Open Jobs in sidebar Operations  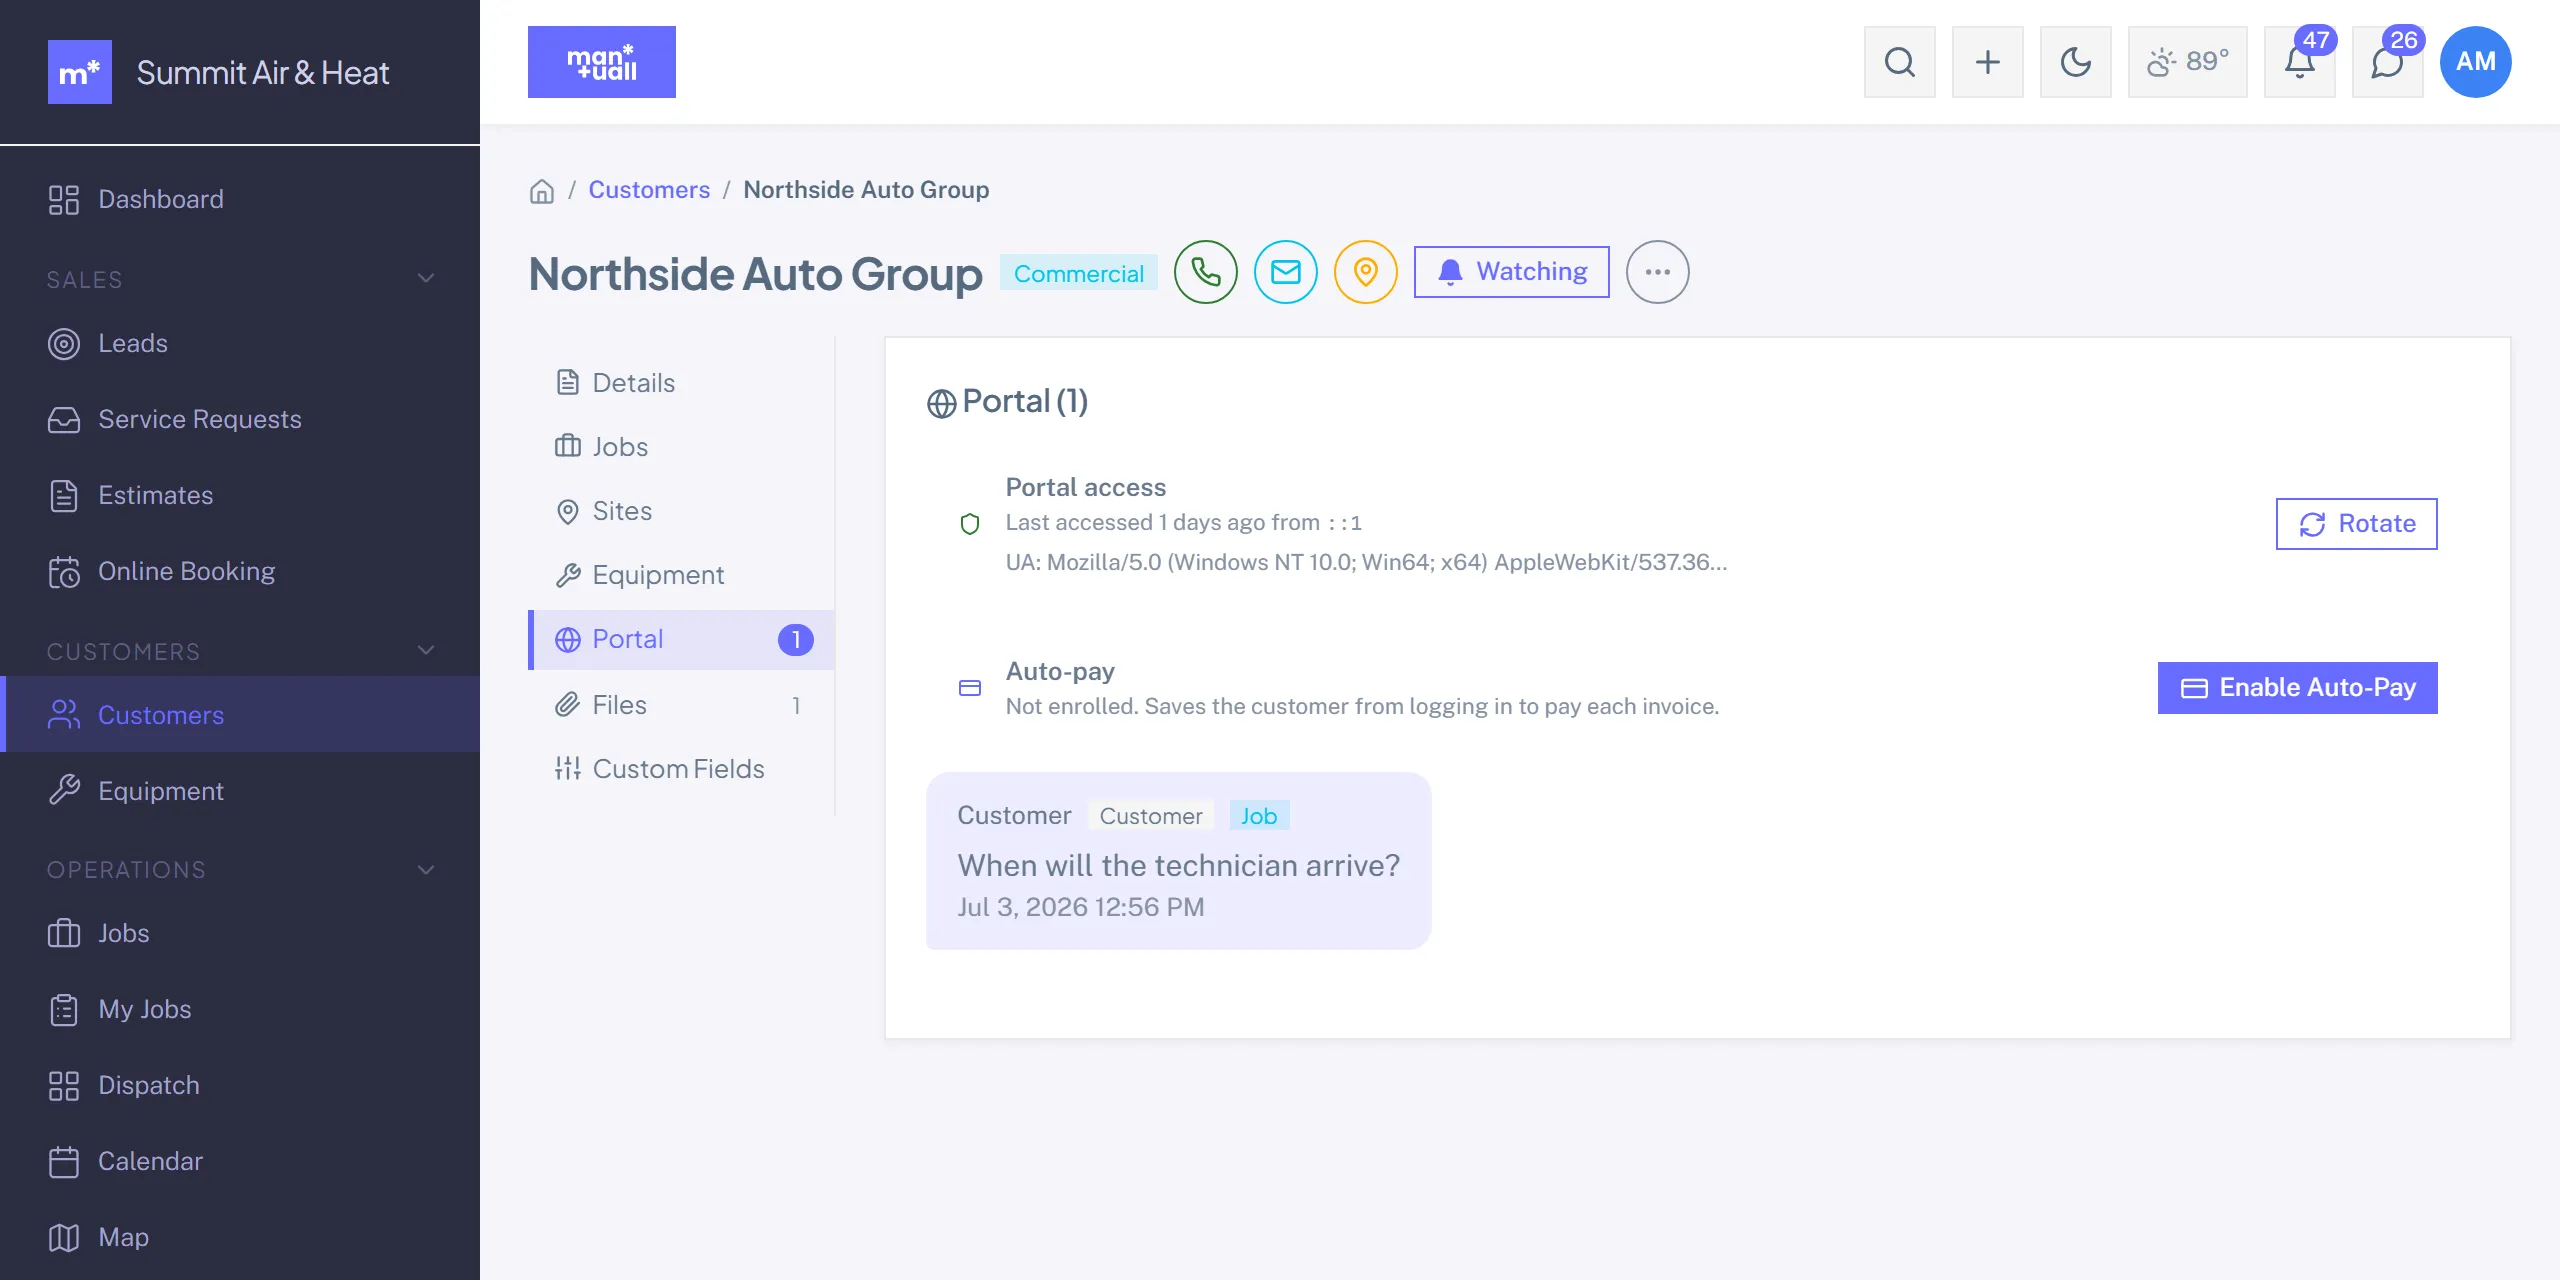240,934
